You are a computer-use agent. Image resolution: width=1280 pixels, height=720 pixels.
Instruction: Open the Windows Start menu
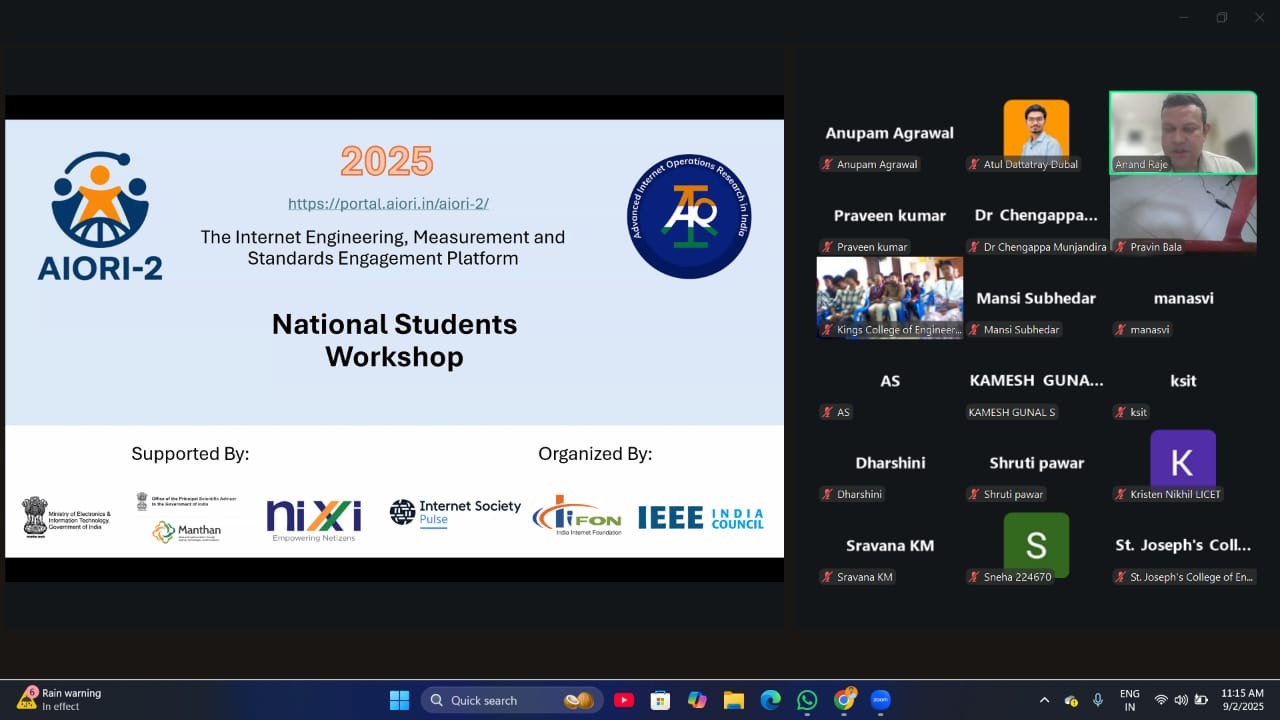[399, 700]
